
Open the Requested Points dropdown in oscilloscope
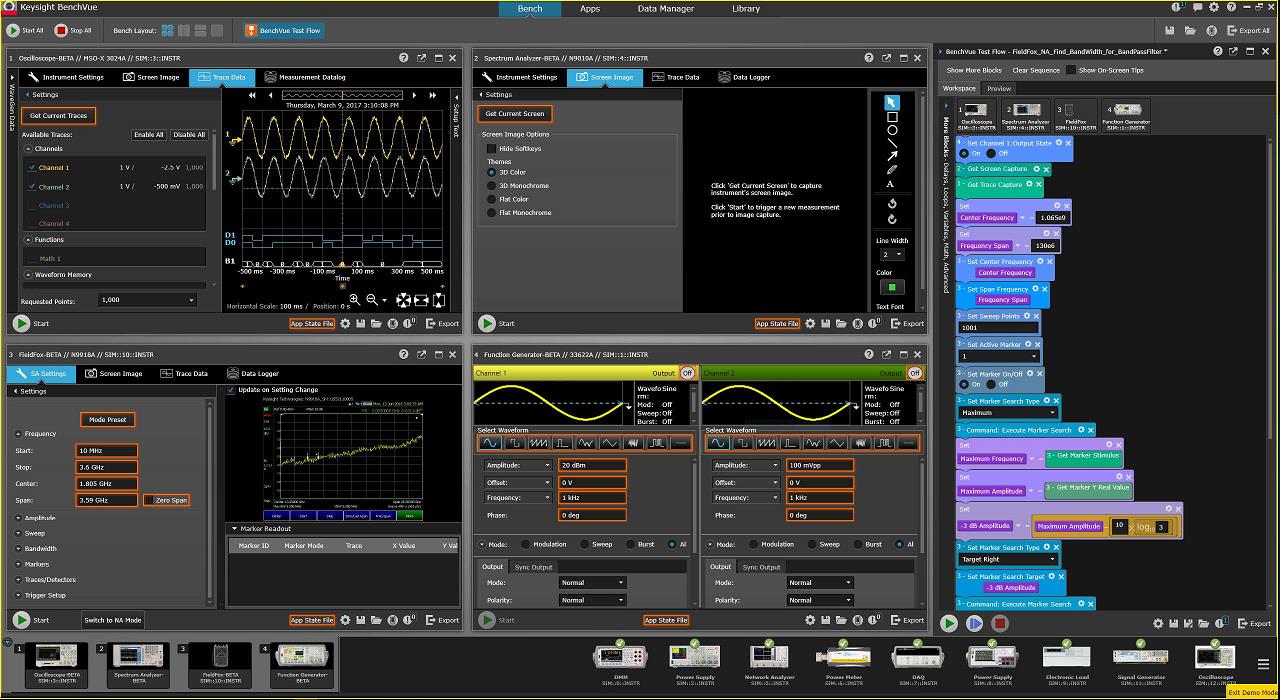(x=148, y=300)
